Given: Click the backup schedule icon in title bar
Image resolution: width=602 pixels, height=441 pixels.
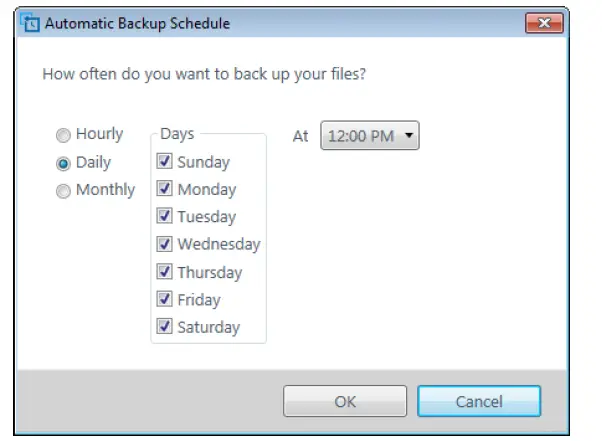Looking at the screenshot, I should pos(31,24).
